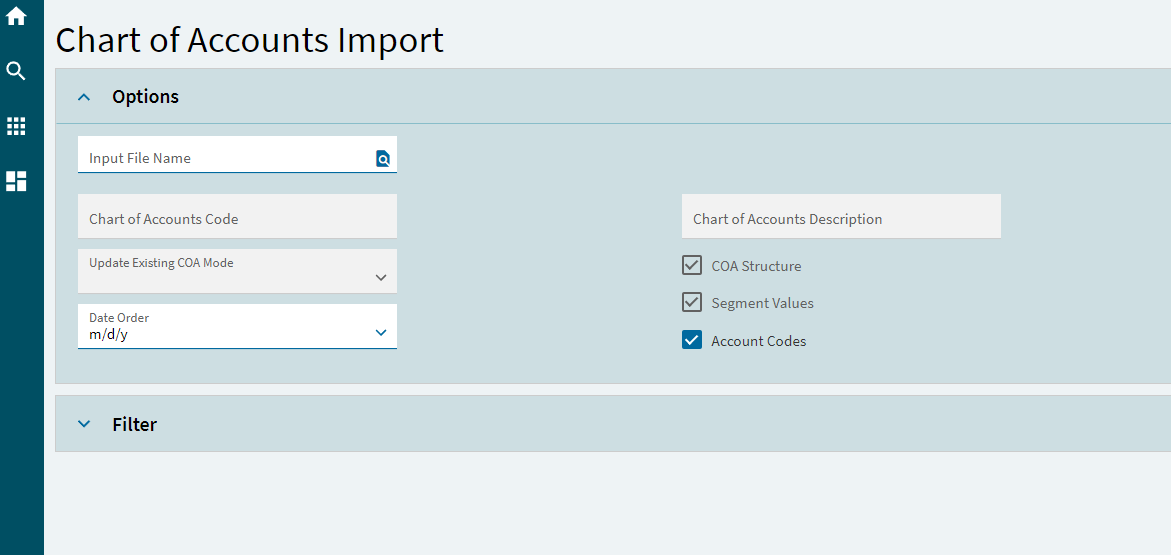The image size is (1171, 555).
Task: Open the Update Existing COA Mode dropdown arrow
Action: 381,277
